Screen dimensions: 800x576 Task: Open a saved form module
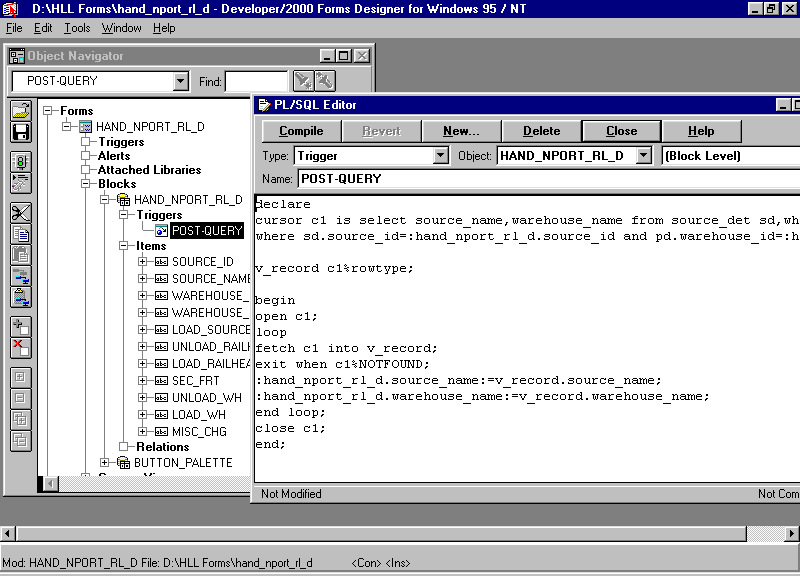[x=20, y=108]
